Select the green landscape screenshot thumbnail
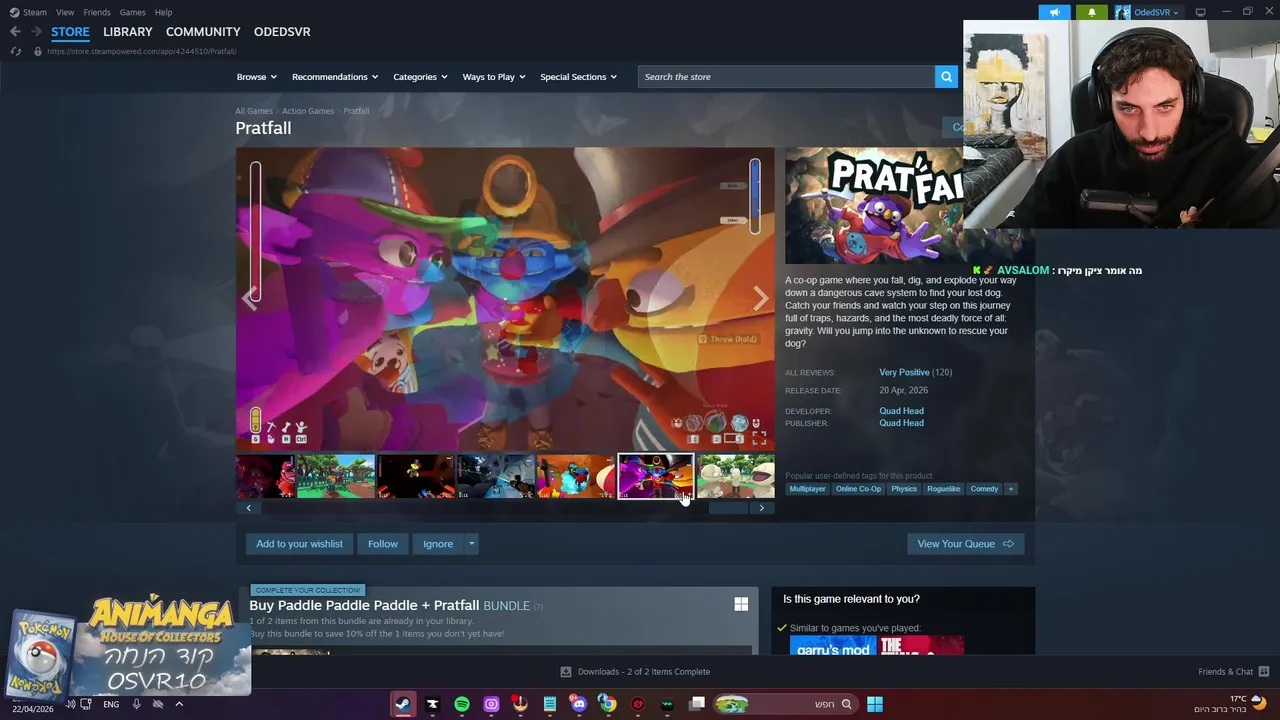Screen dimensions: 1280x720 pyautogui.click(x=335, y=476)
